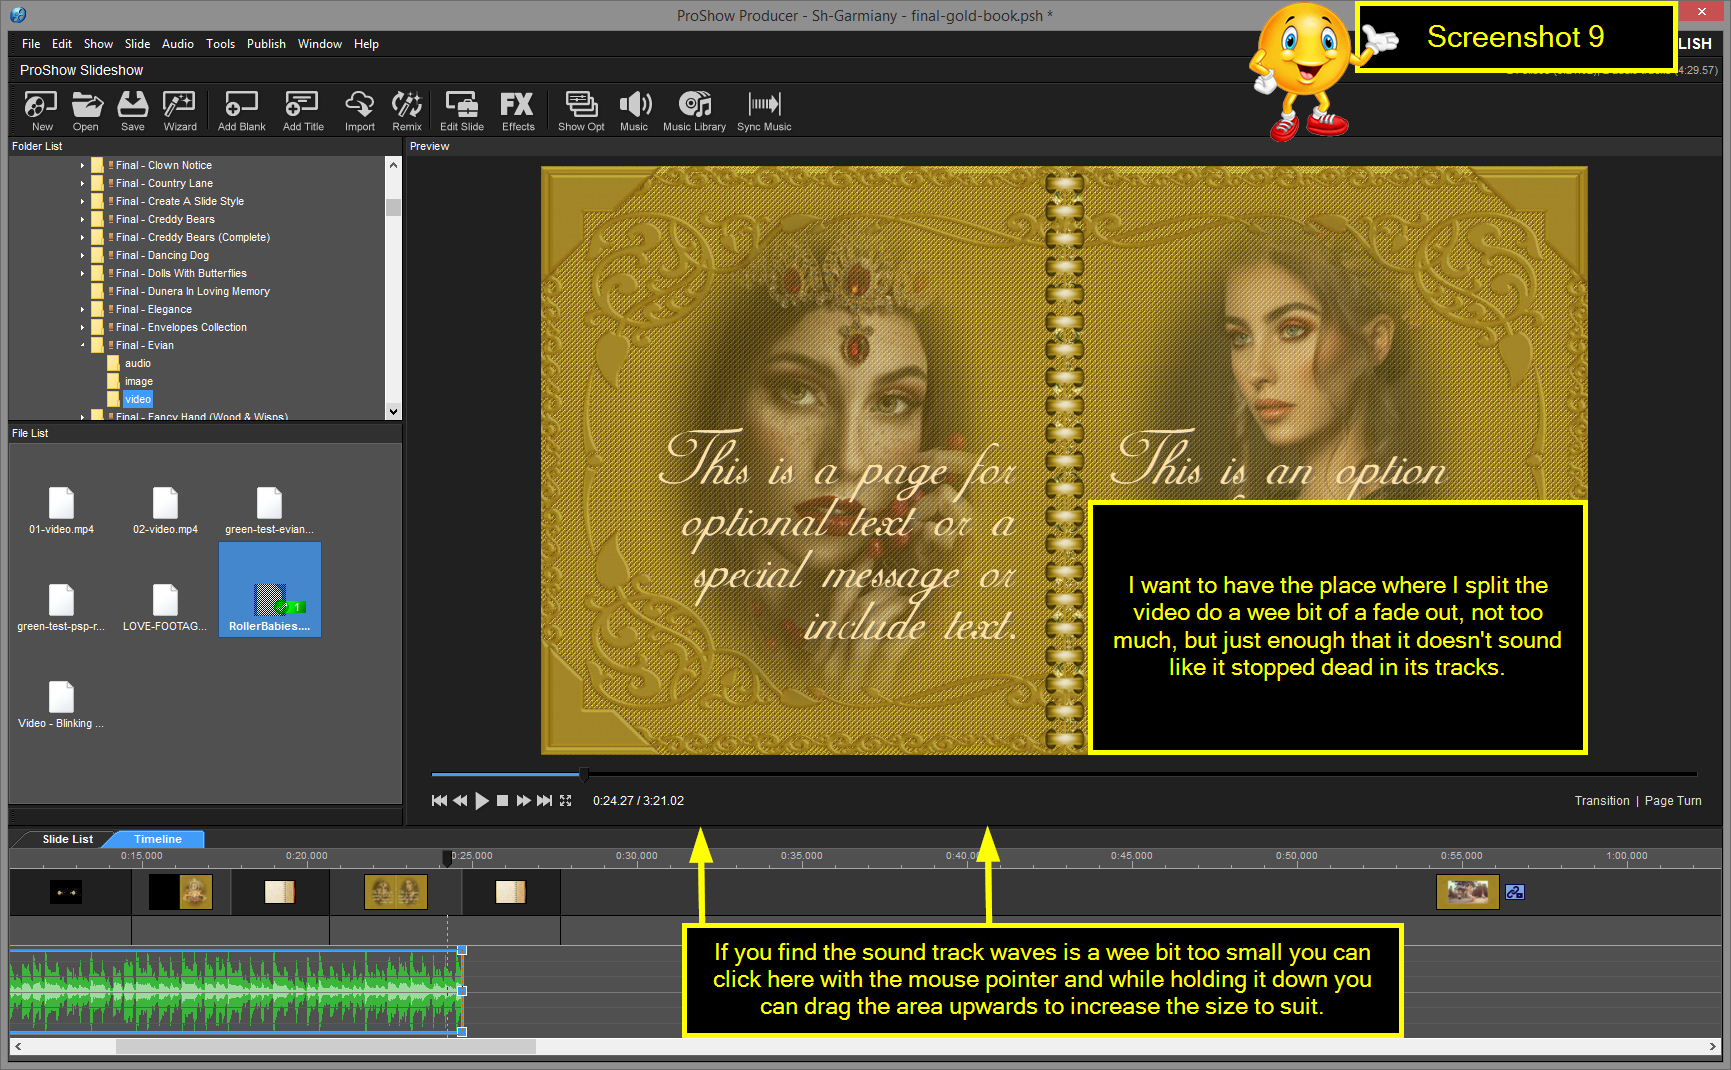
Task: Select the green-test-evian file
Action: 269,511
